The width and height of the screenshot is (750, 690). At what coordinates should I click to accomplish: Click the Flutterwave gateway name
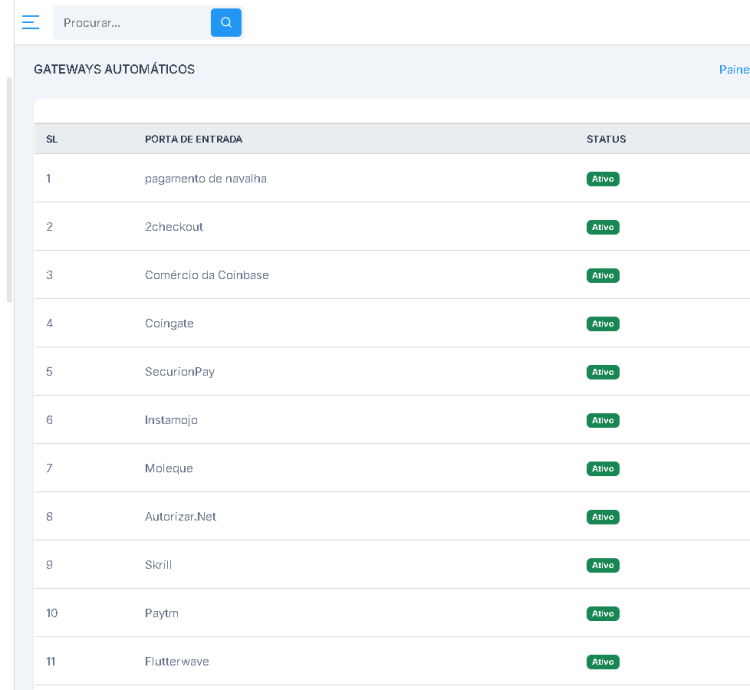coord(176,661)
